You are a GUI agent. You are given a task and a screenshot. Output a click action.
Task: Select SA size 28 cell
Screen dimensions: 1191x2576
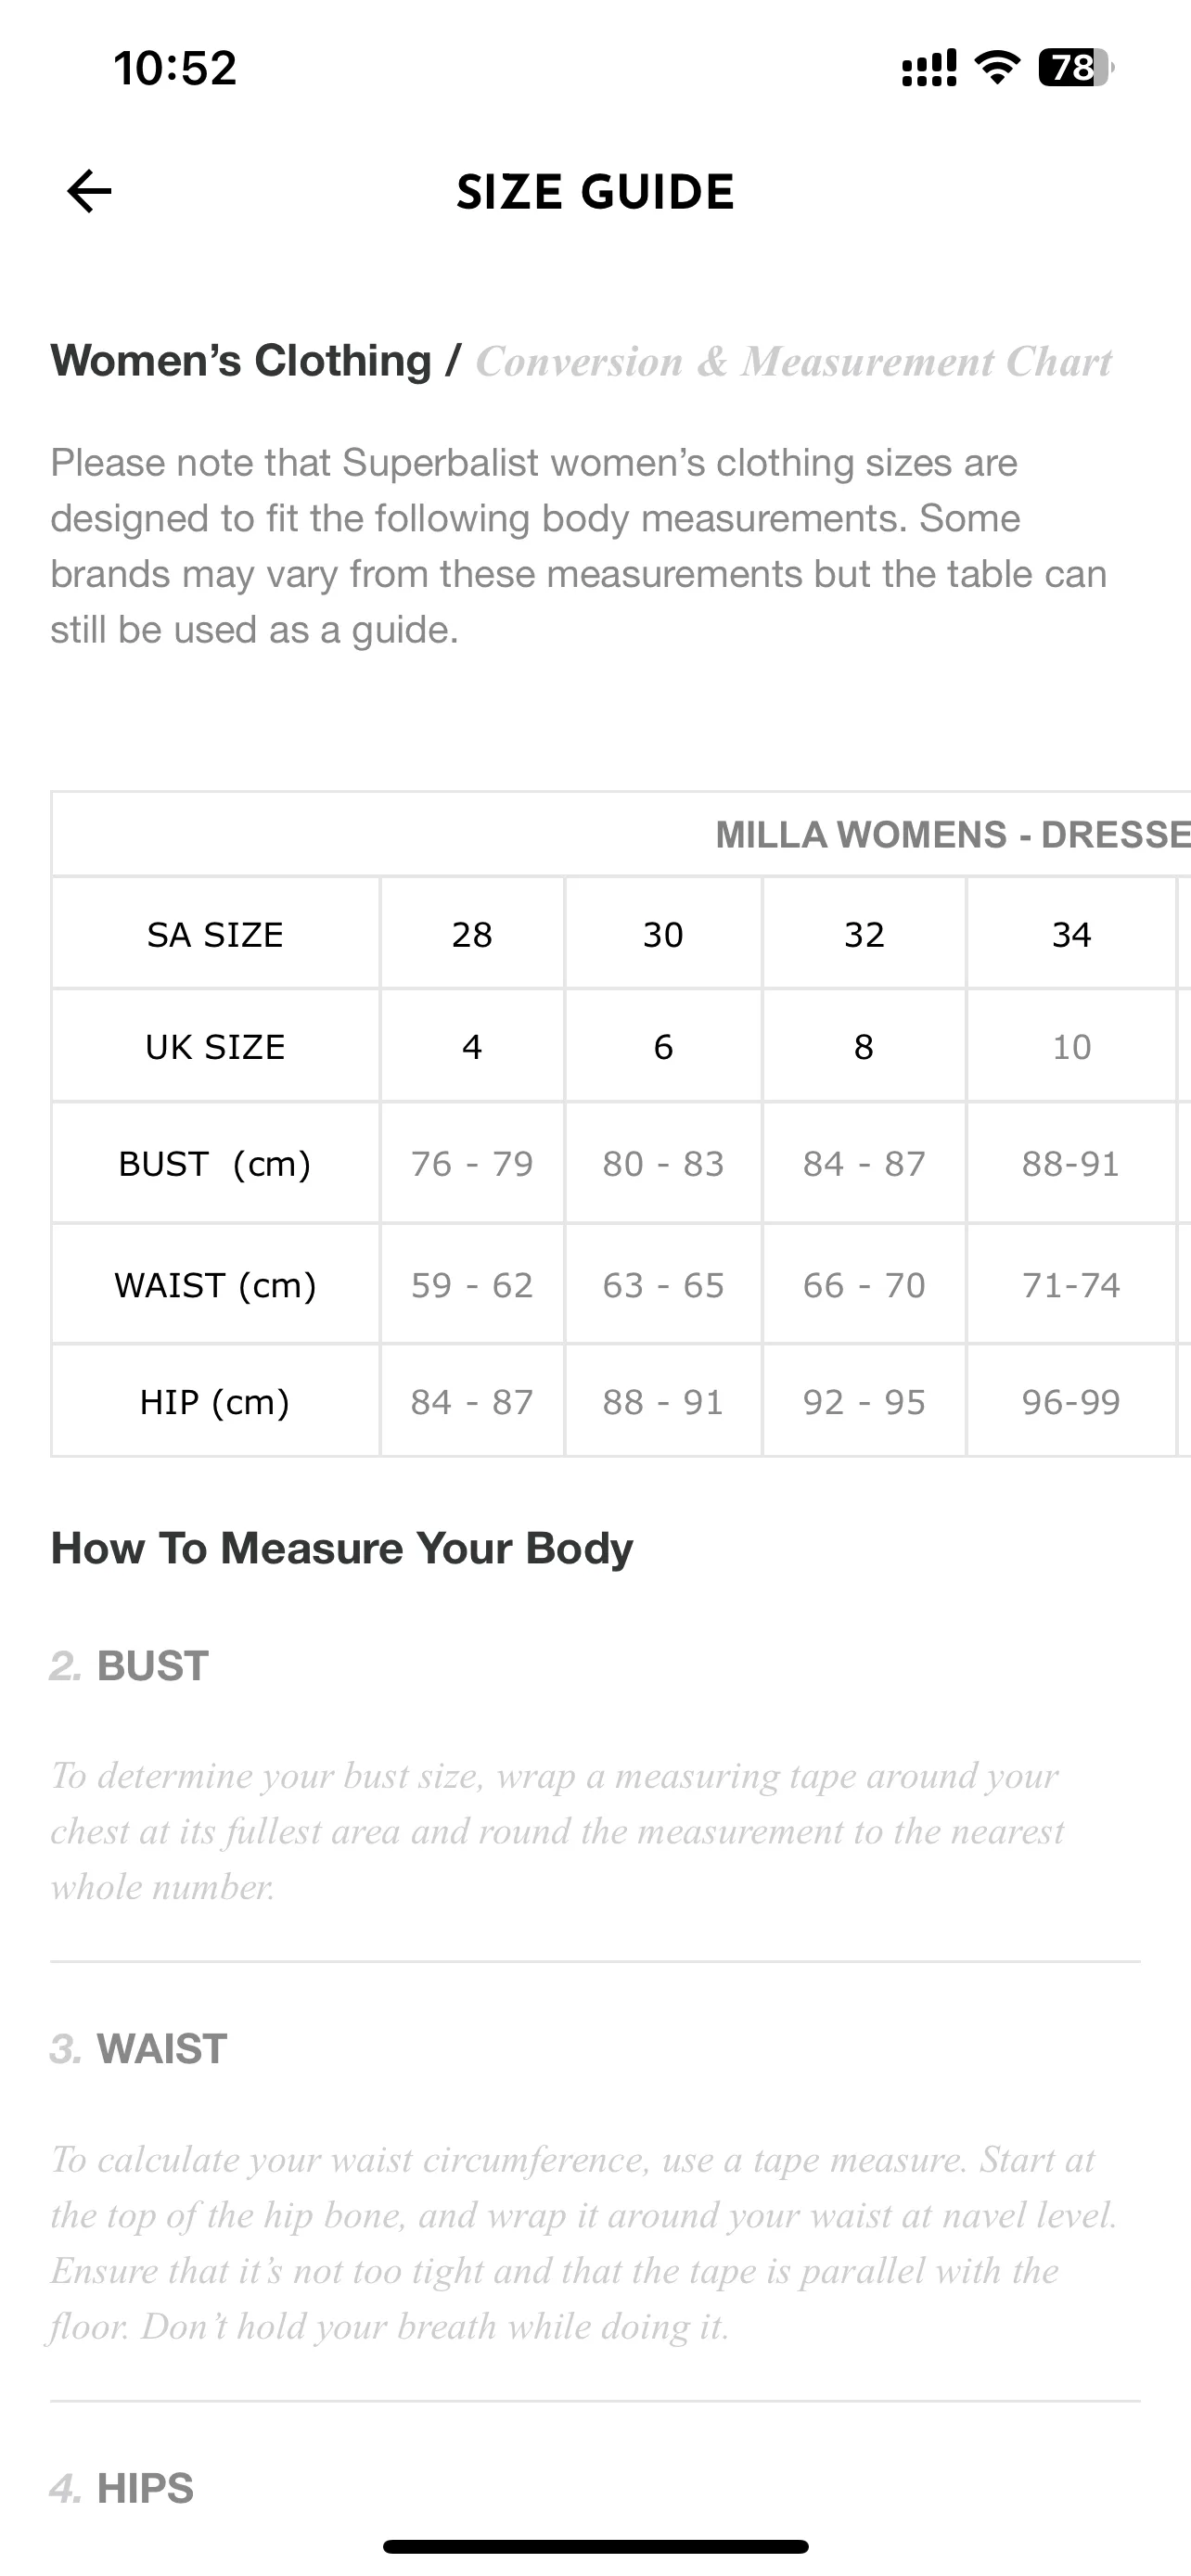[472, 934]
